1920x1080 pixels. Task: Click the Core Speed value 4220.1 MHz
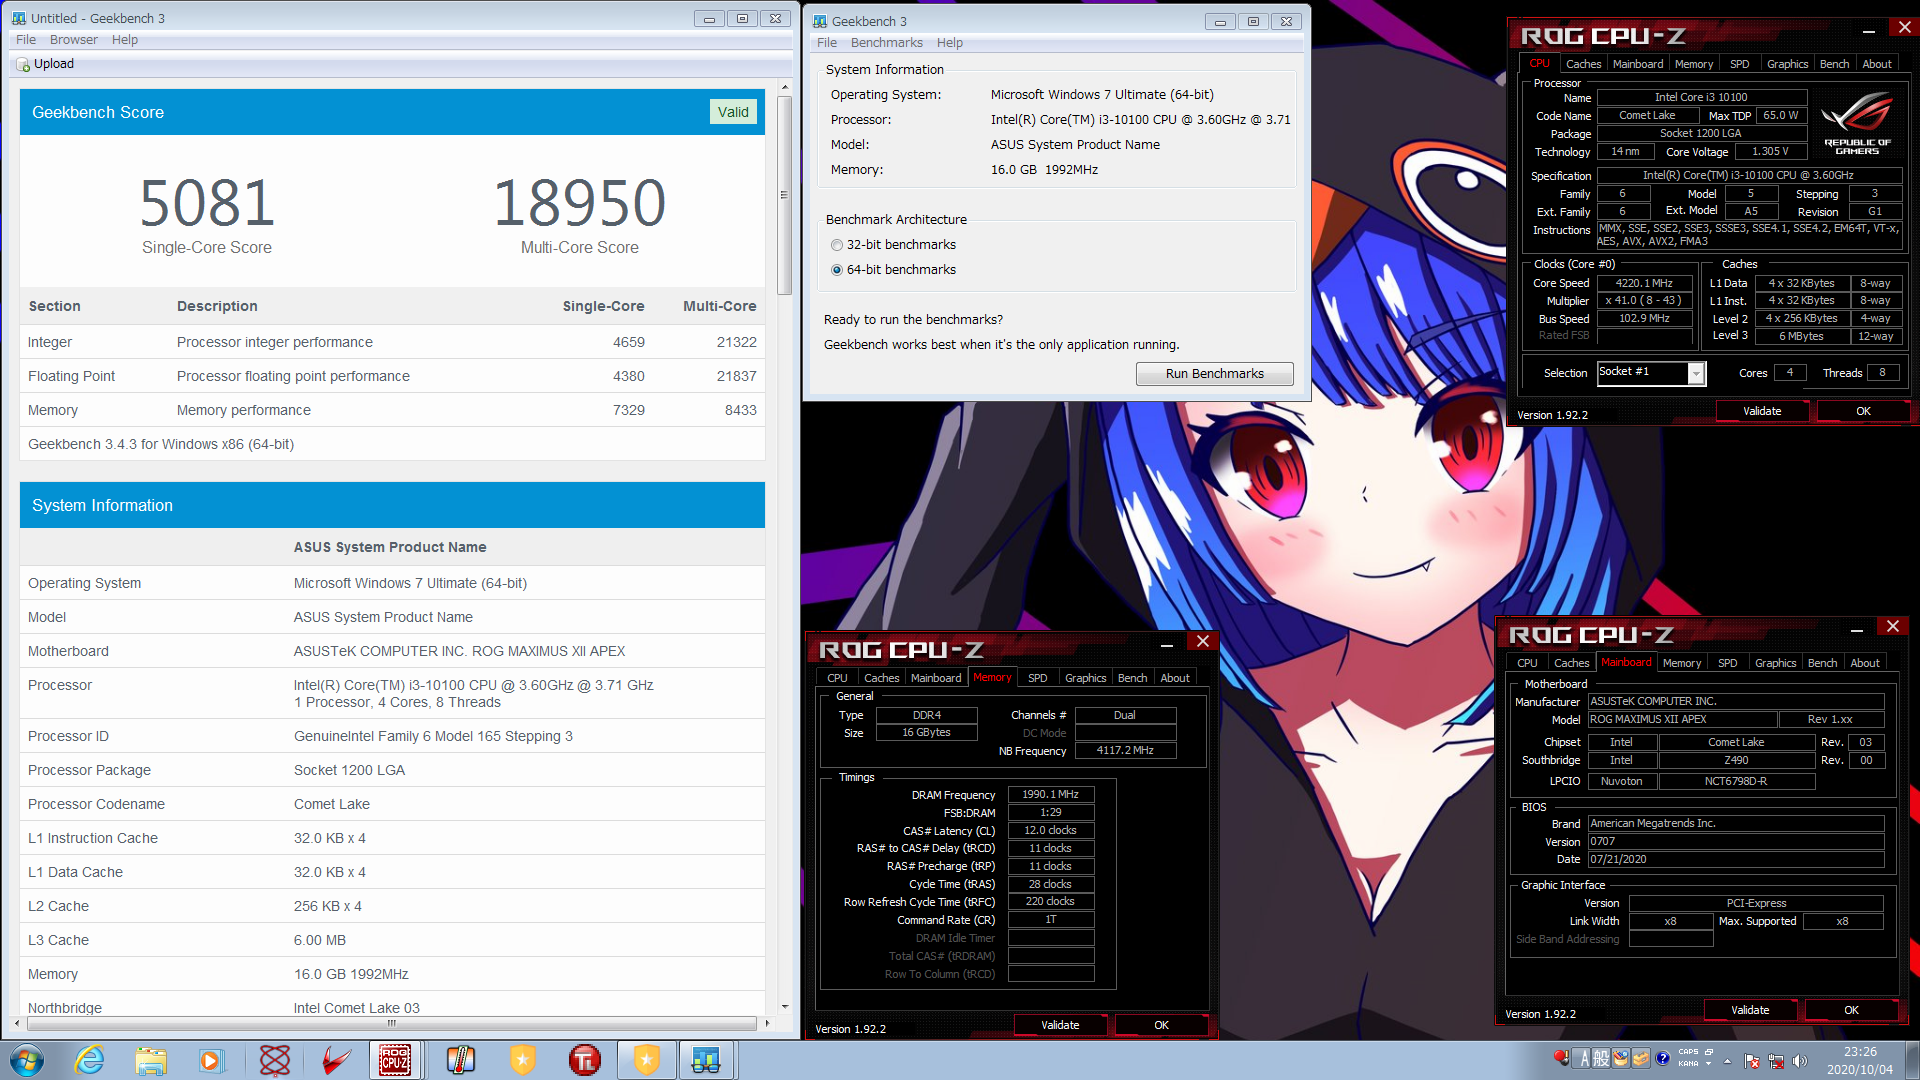tap(1644, 284)
